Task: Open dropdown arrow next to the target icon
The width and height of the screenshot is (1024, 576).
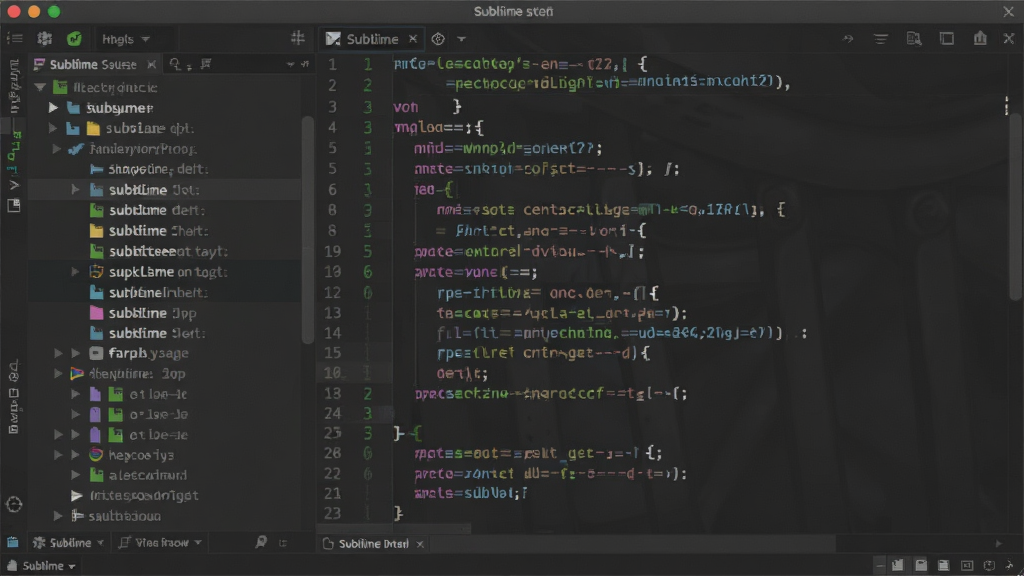Action: tap(462, 39)
